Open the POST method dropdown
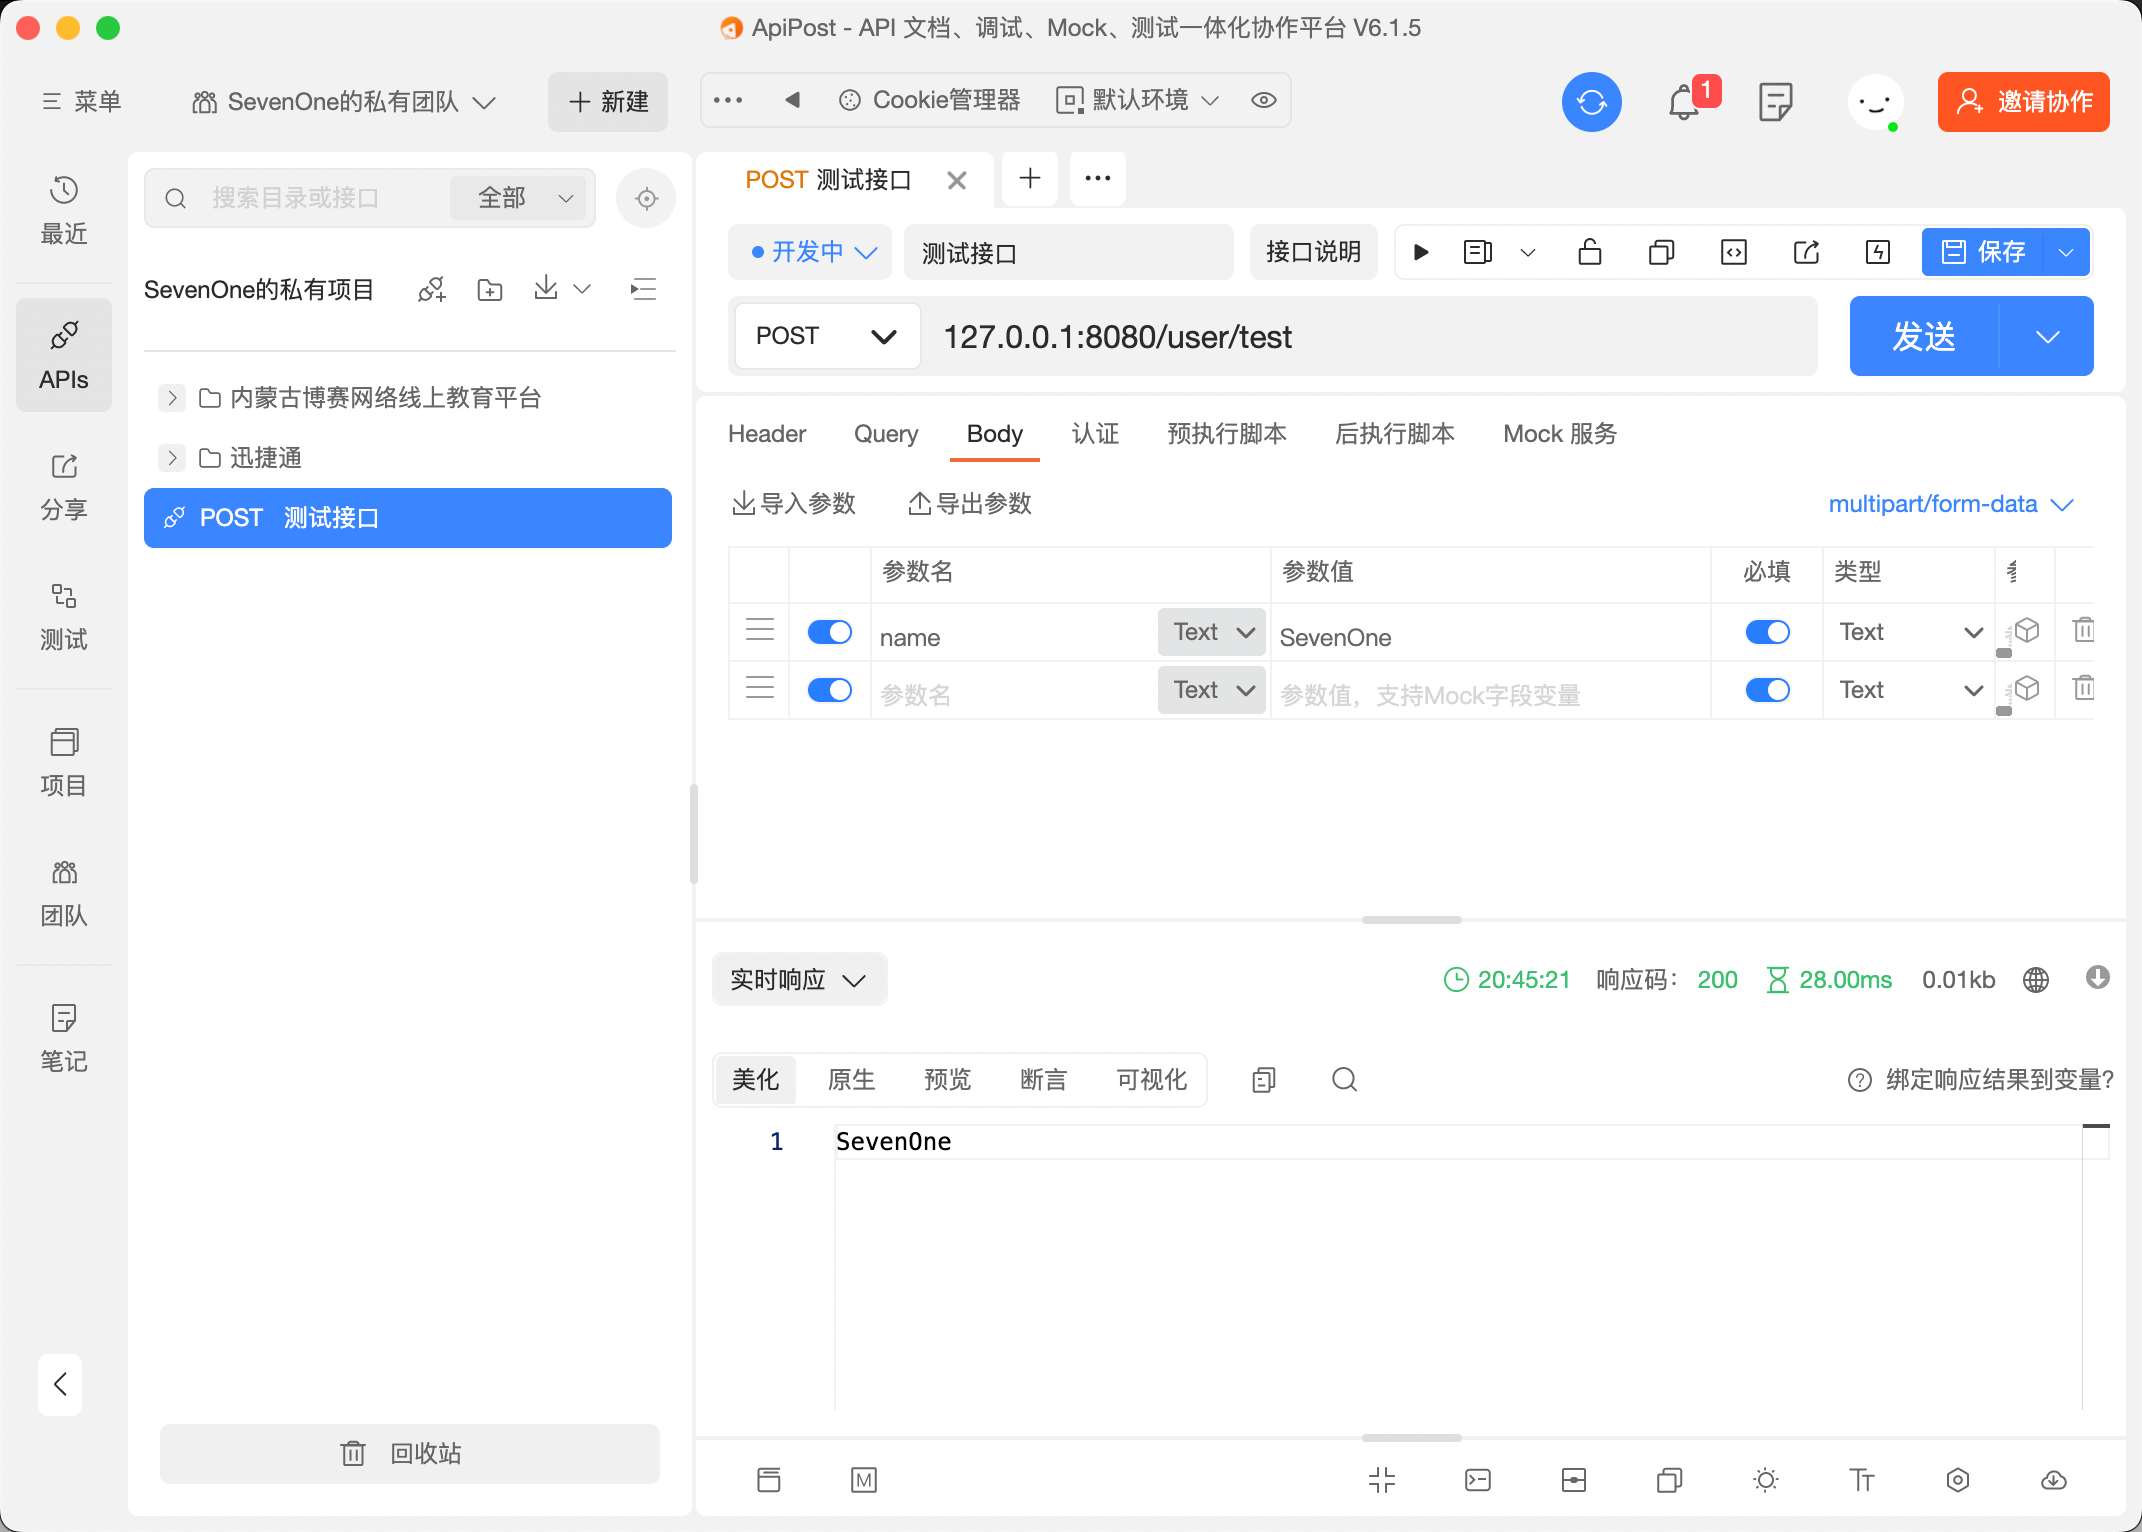The width and height of the screenshot is (2142, 1532). tap(826, 337)
